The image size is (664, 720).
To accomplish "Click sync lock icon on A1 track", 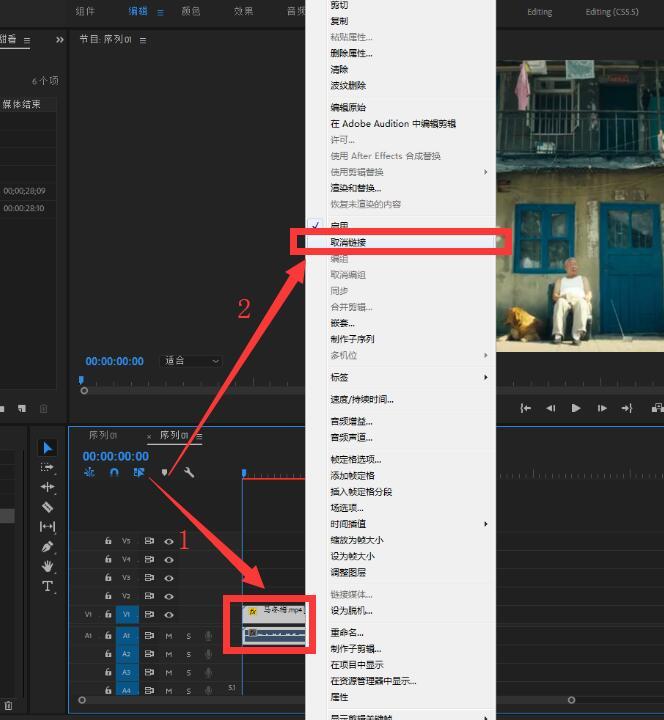I will [x=149, y=636].
